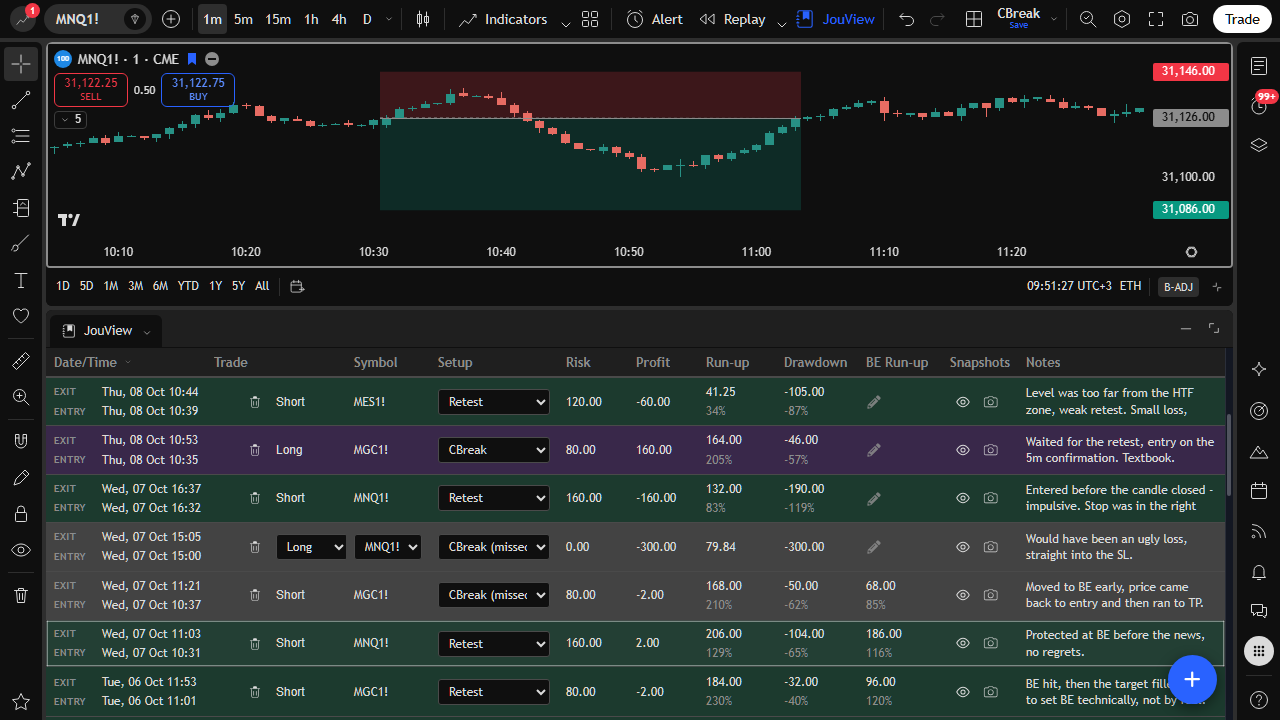Lock all drawing tools
This screenshot has width=1280, height=720.
pyautogui.click(x=21, y=514)
